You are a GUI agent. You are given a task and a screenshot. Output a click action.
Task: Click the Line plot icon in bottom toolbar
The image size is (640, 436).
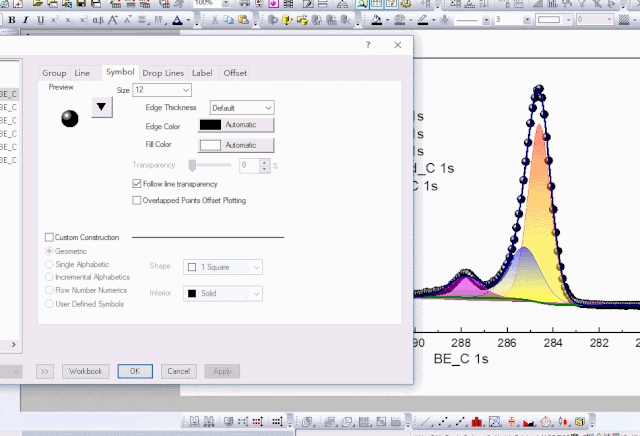(x=427, y=423)
